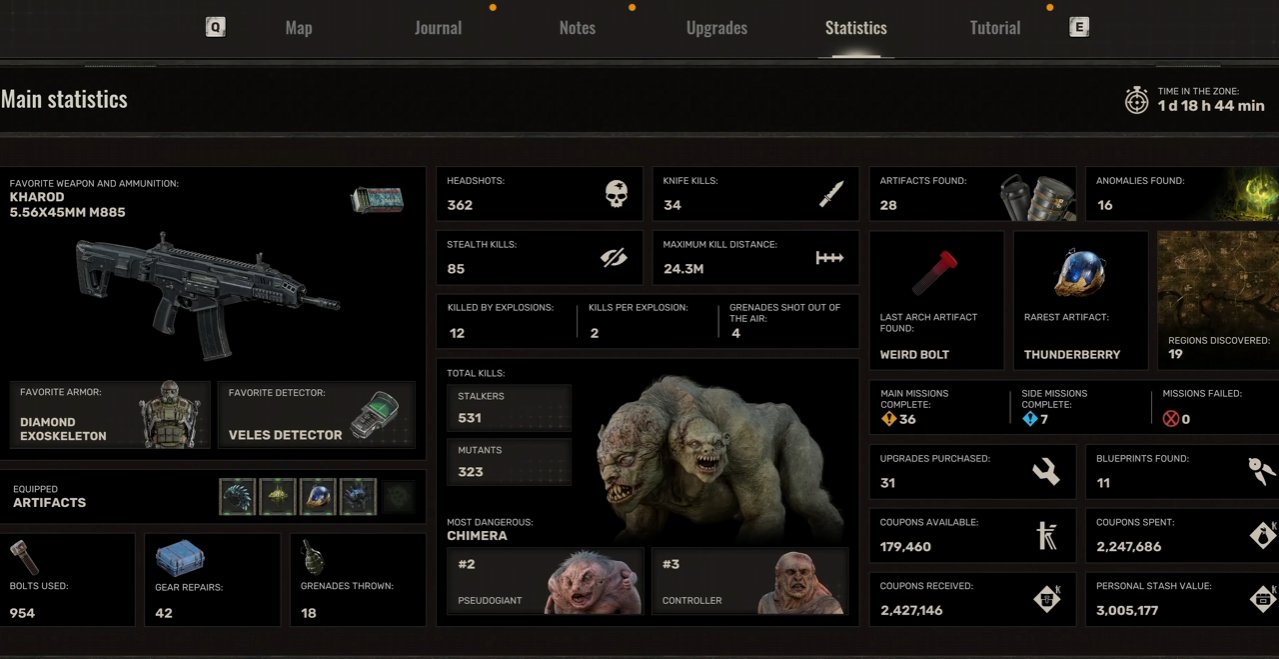Click the grenades thrown grenade icon
The image size is (1279, 659).
tap(313, 558)
